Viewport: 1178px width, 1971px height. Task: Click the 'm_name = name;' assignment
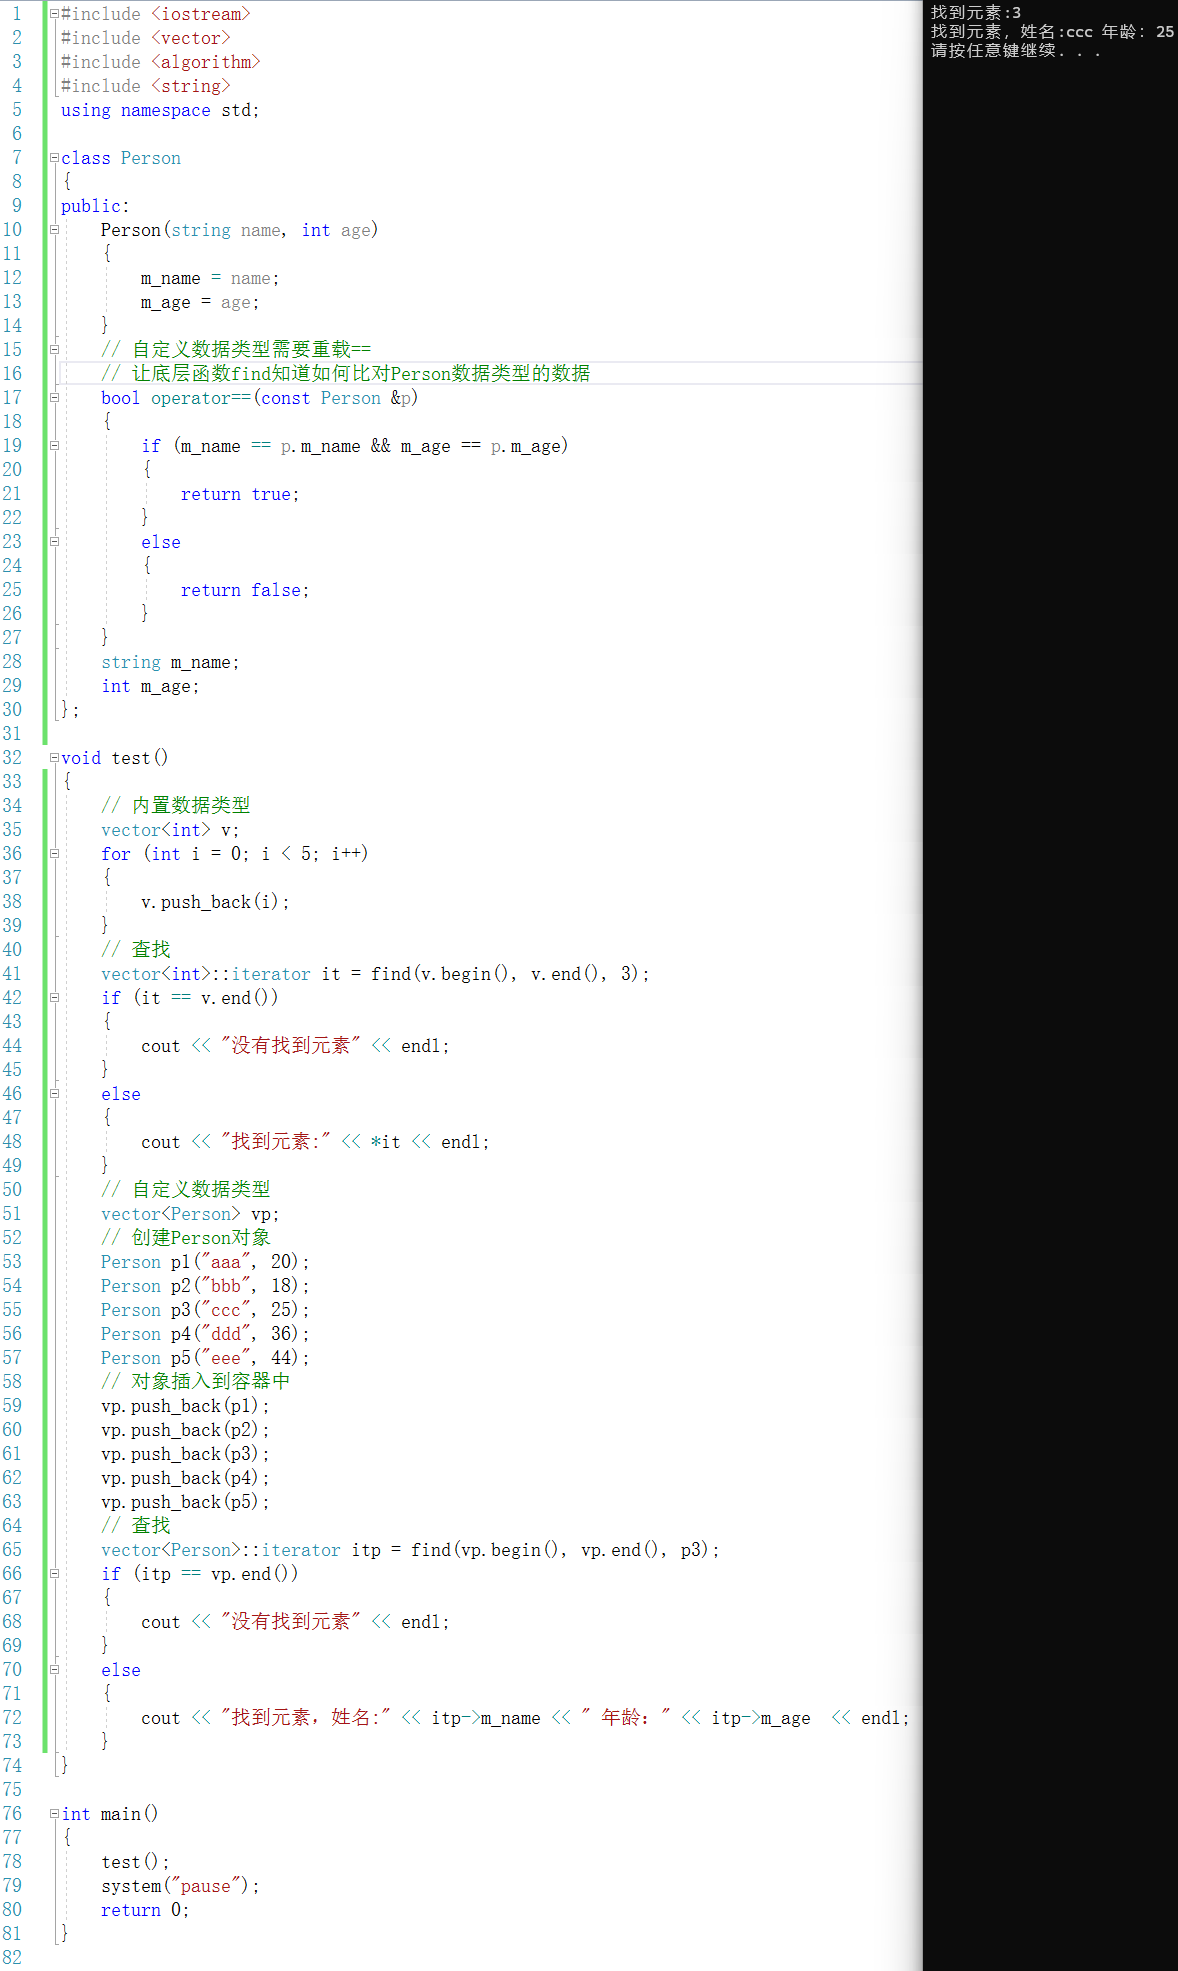click(x=210, y=278)
